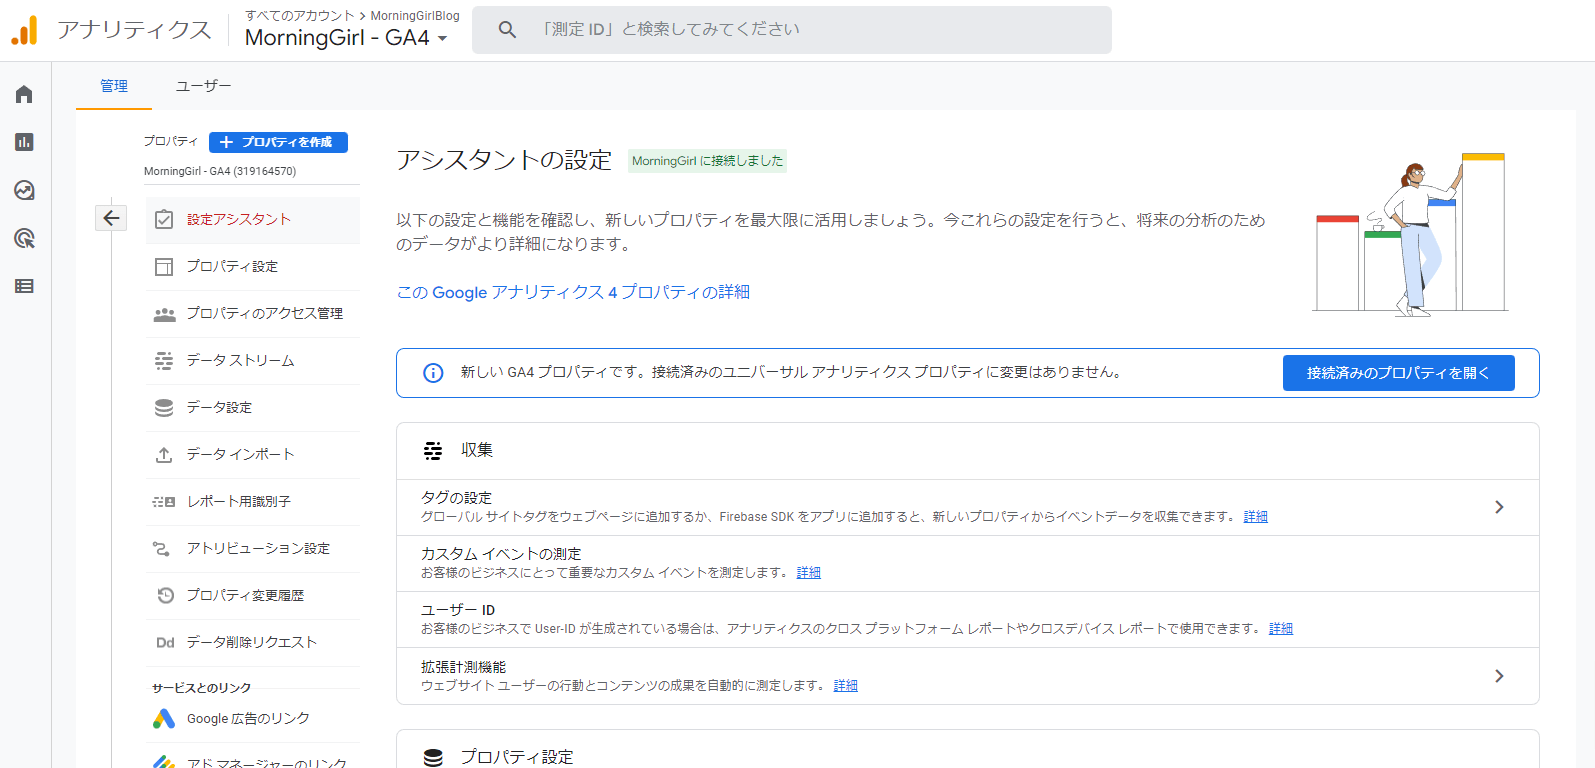The width and height of the screenshot is (1595, 768).
Task: Open the MorningGirl - GA4 property dropdown
Action: (346, 38)
